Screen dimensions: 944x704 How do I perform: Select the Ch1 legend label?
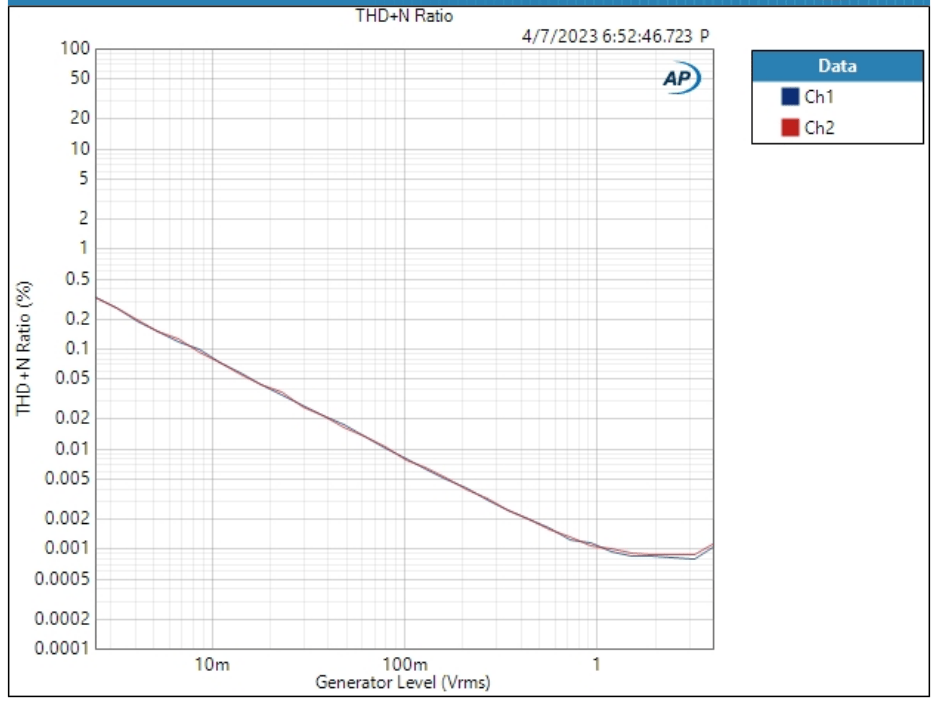819,96
